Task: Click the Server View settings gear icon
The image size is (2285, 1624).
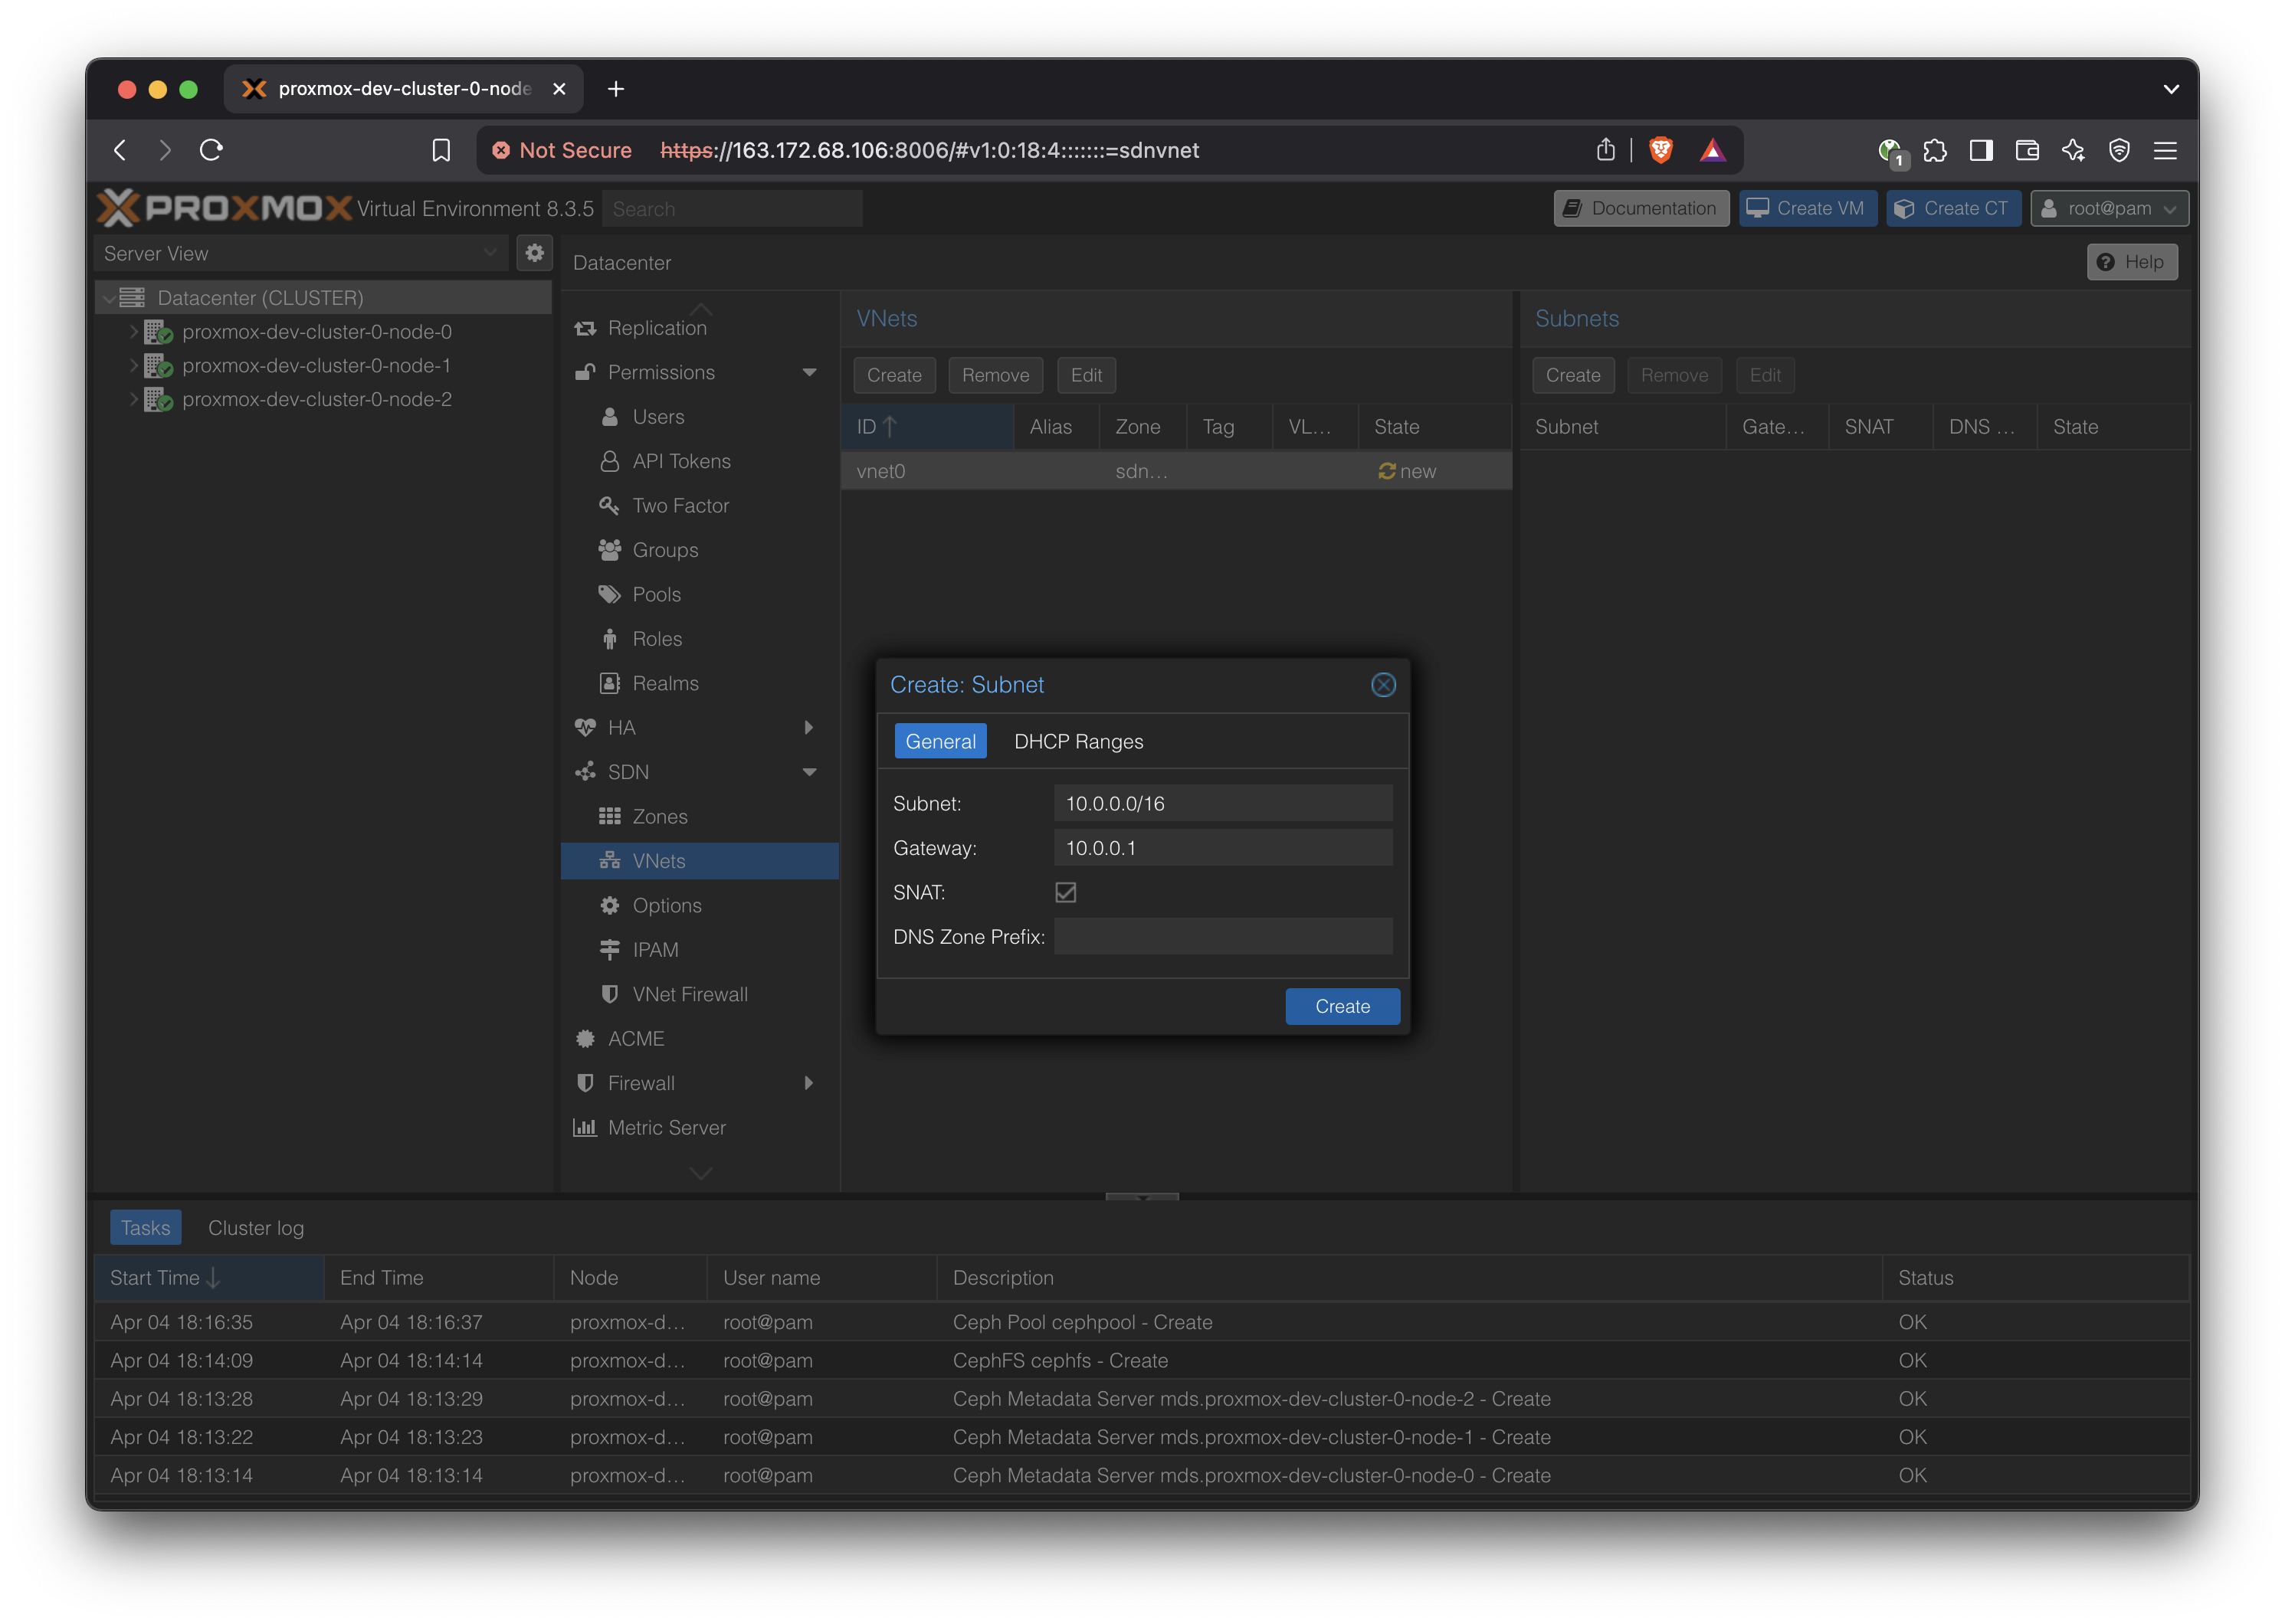Action: 535,253
